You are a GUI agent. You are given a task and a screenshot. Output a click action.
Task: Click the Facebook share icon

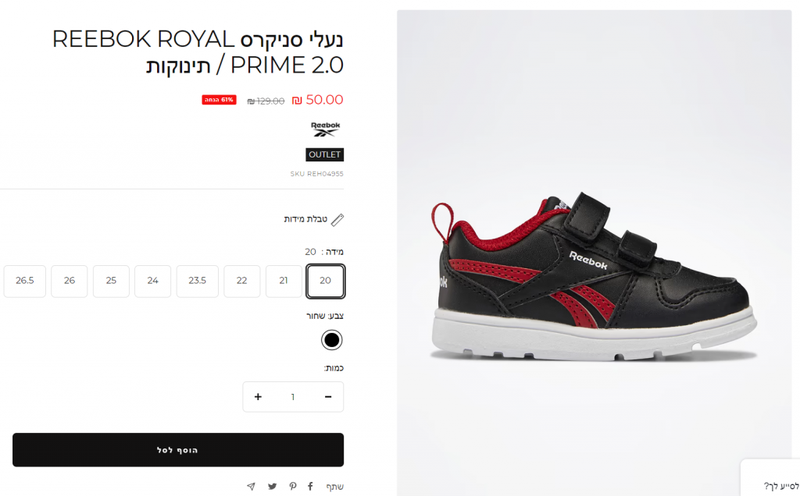pyautogui.click(x=310, y=486)
